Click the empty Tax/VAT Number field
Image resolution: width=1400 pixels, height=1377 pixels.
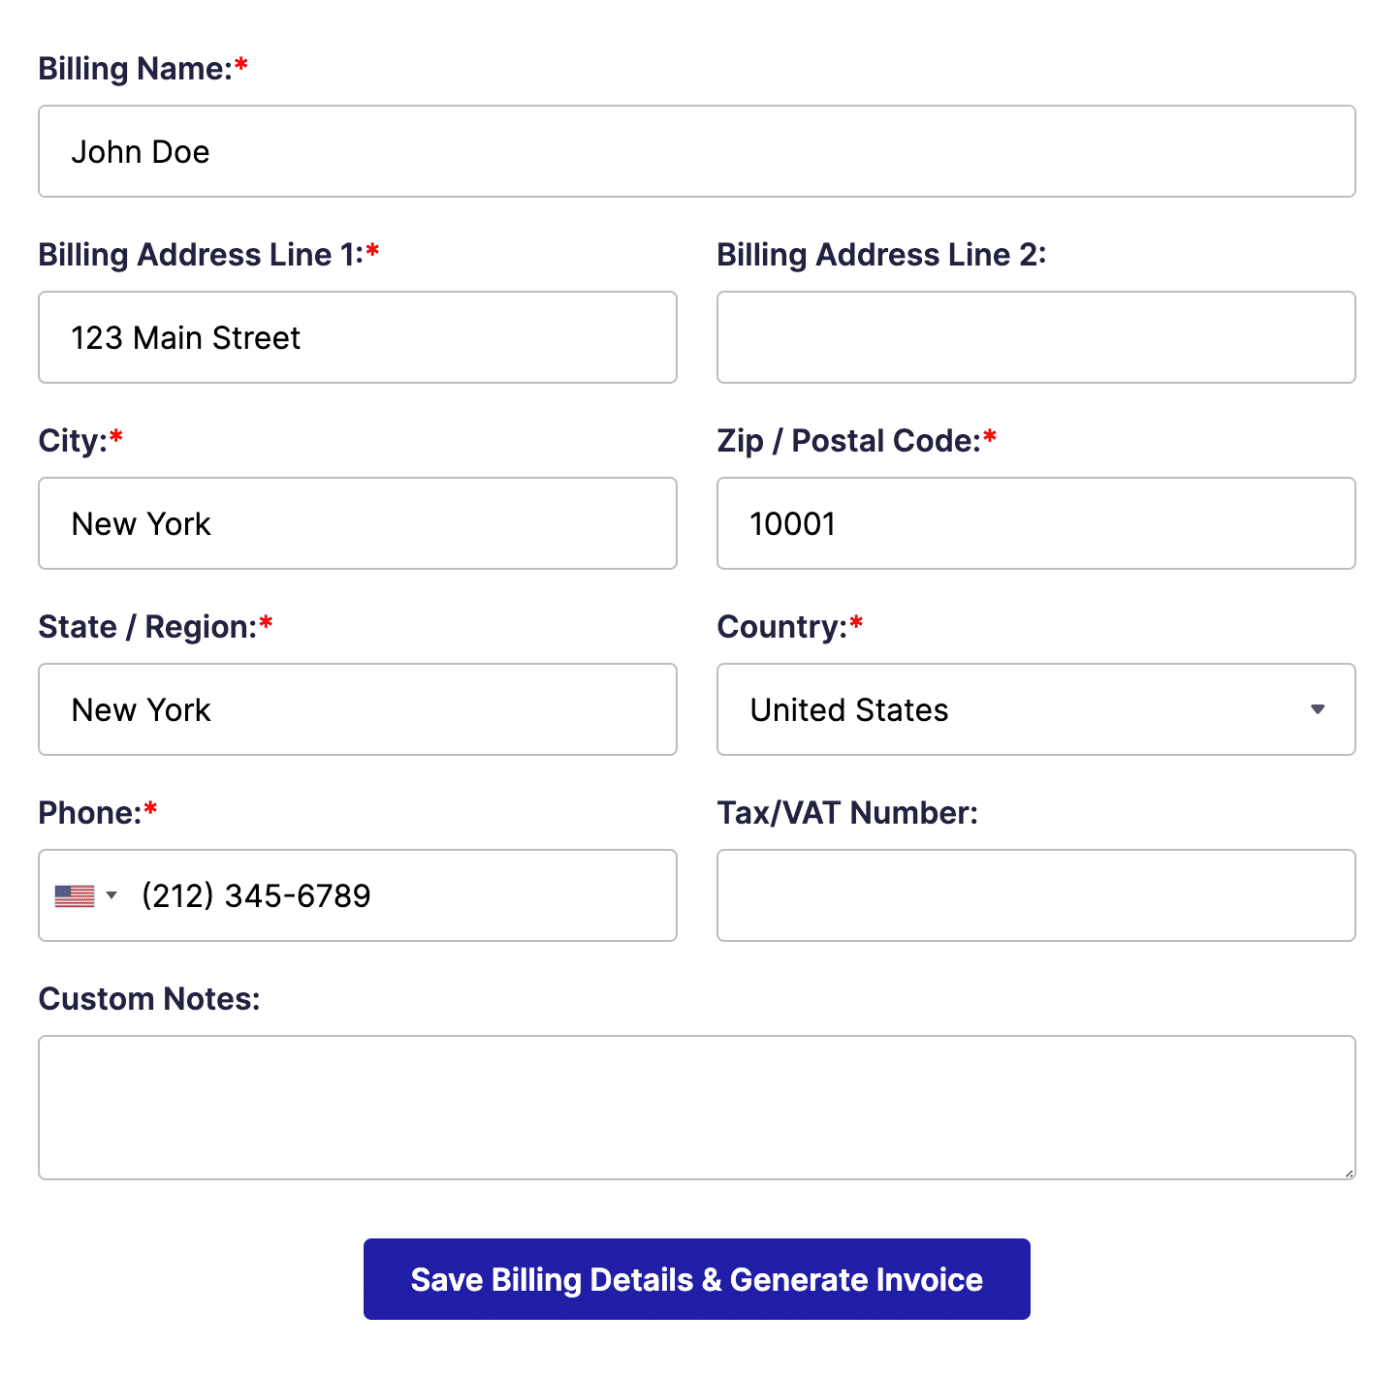coord(1036,895)
